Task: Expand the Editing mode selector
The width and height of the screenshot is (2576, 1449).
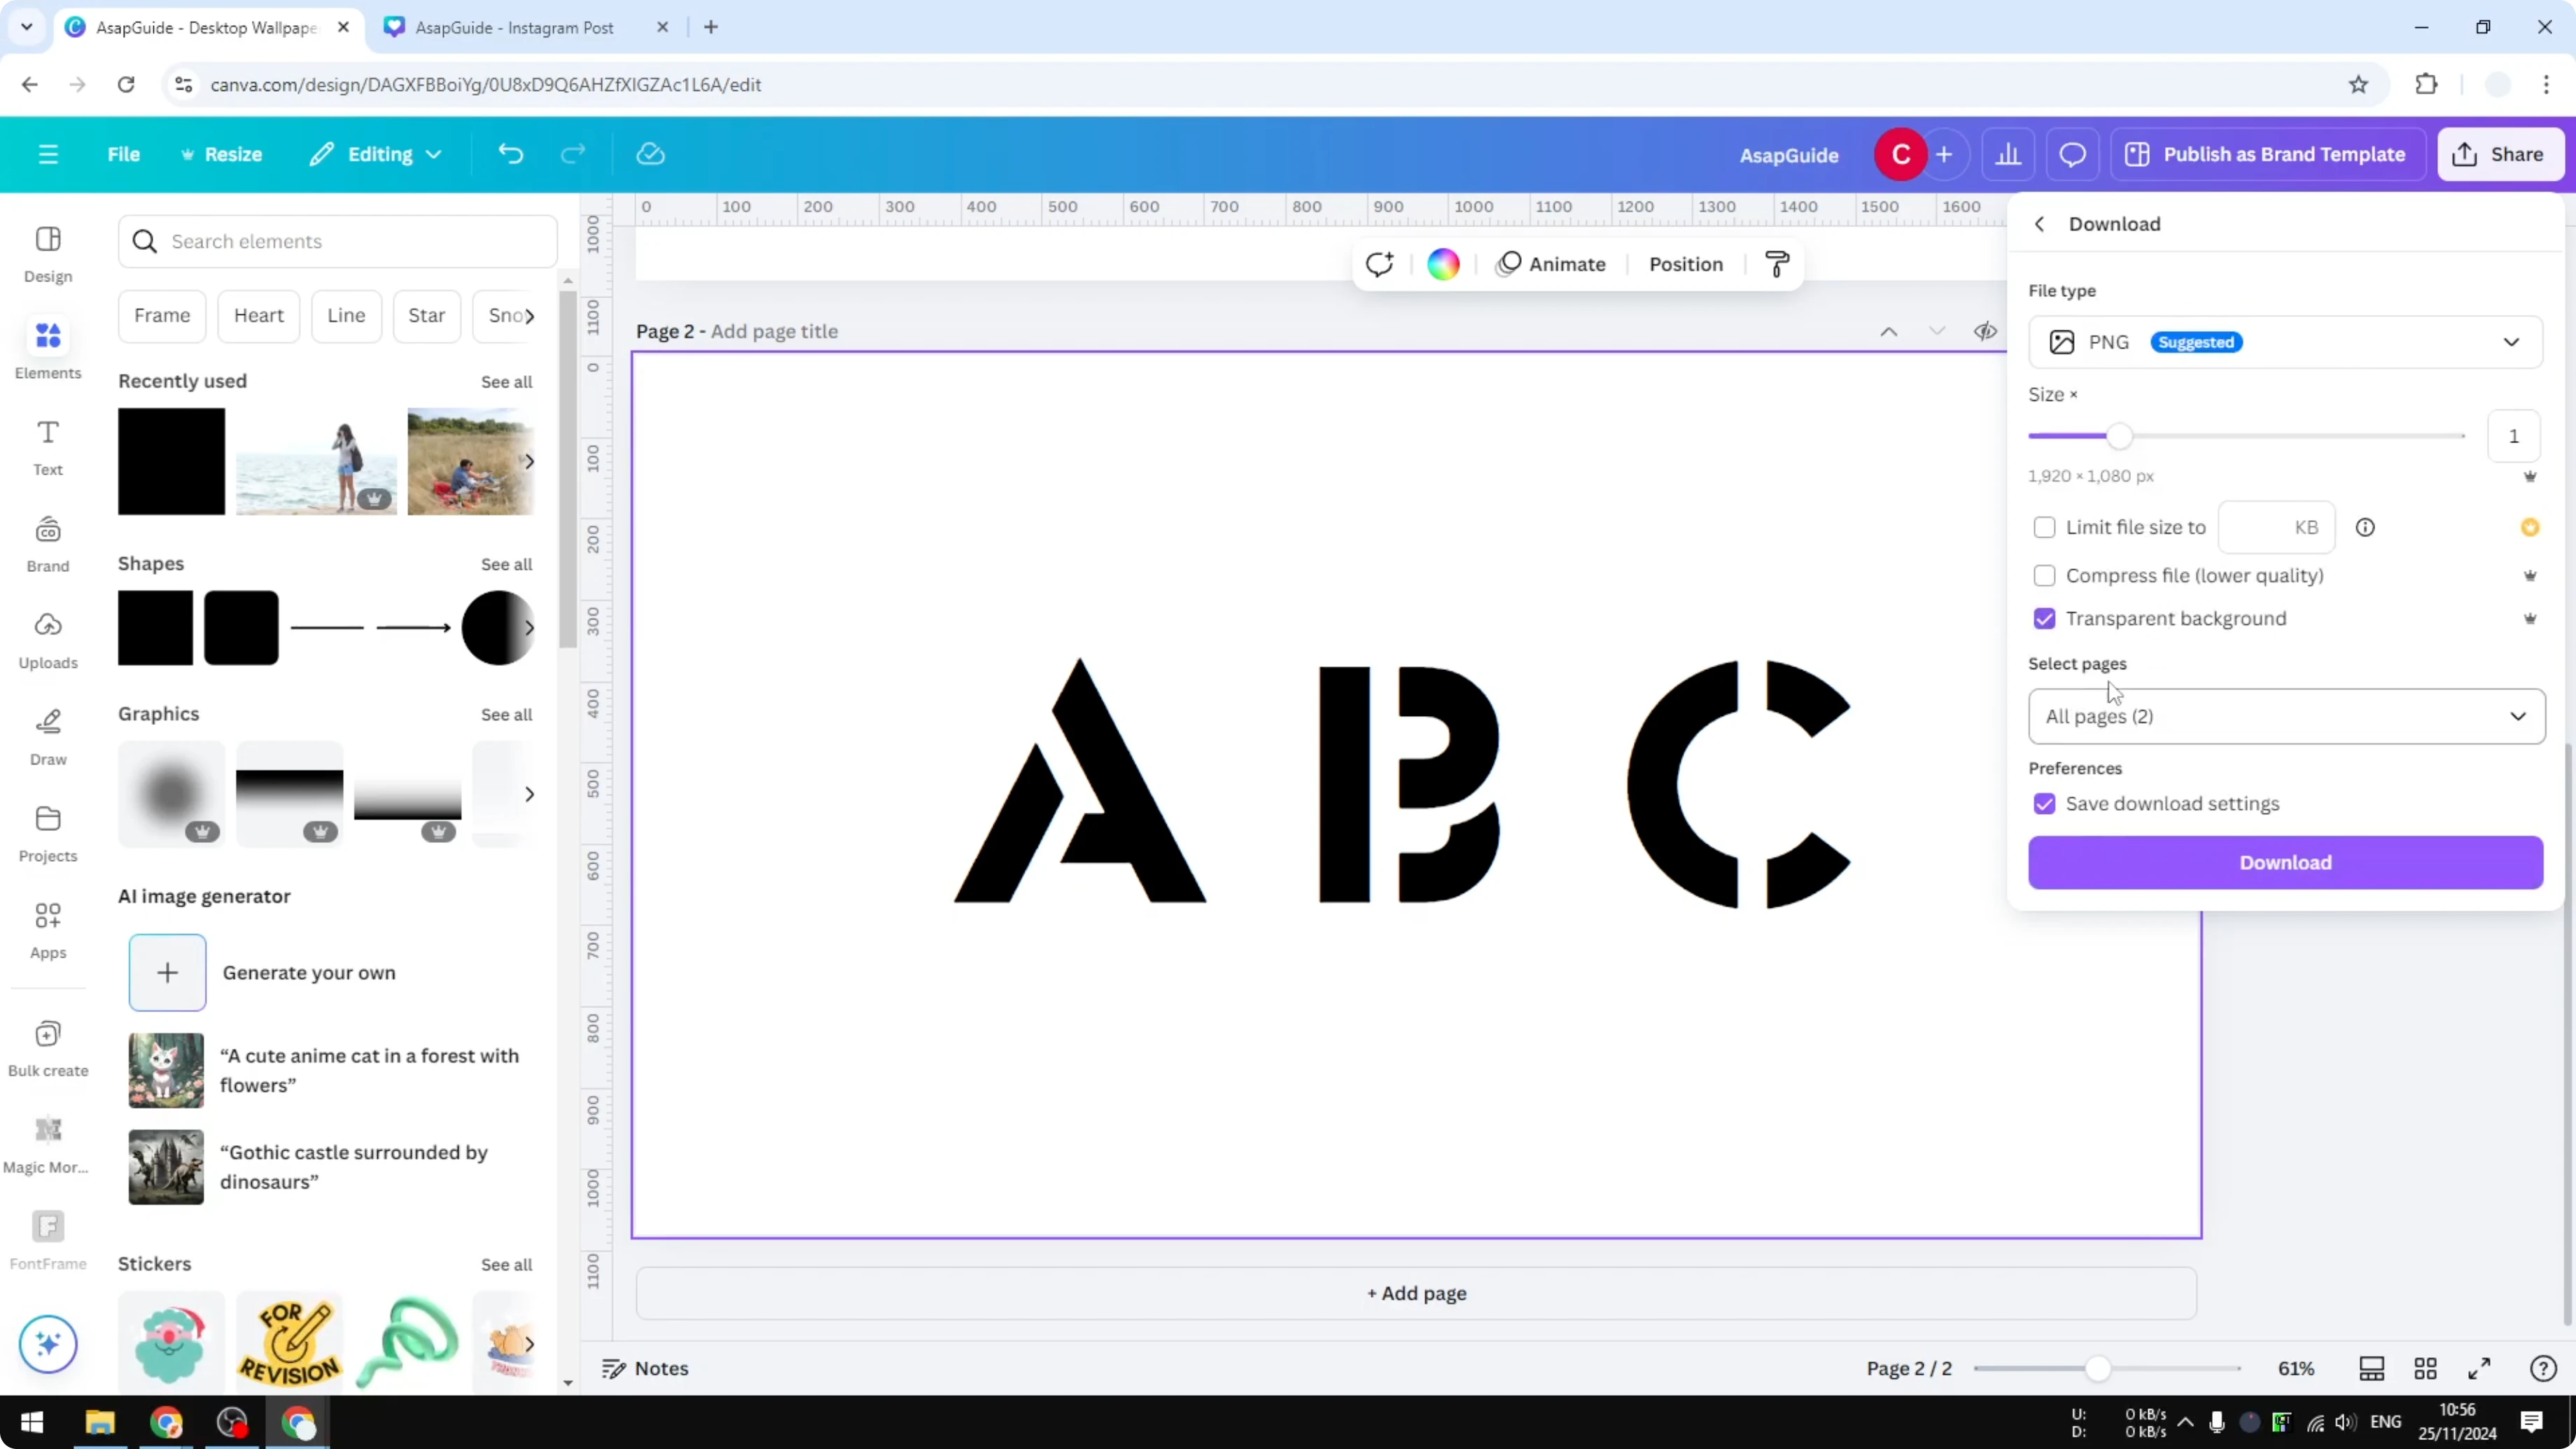Action: [x=376, y=154]
